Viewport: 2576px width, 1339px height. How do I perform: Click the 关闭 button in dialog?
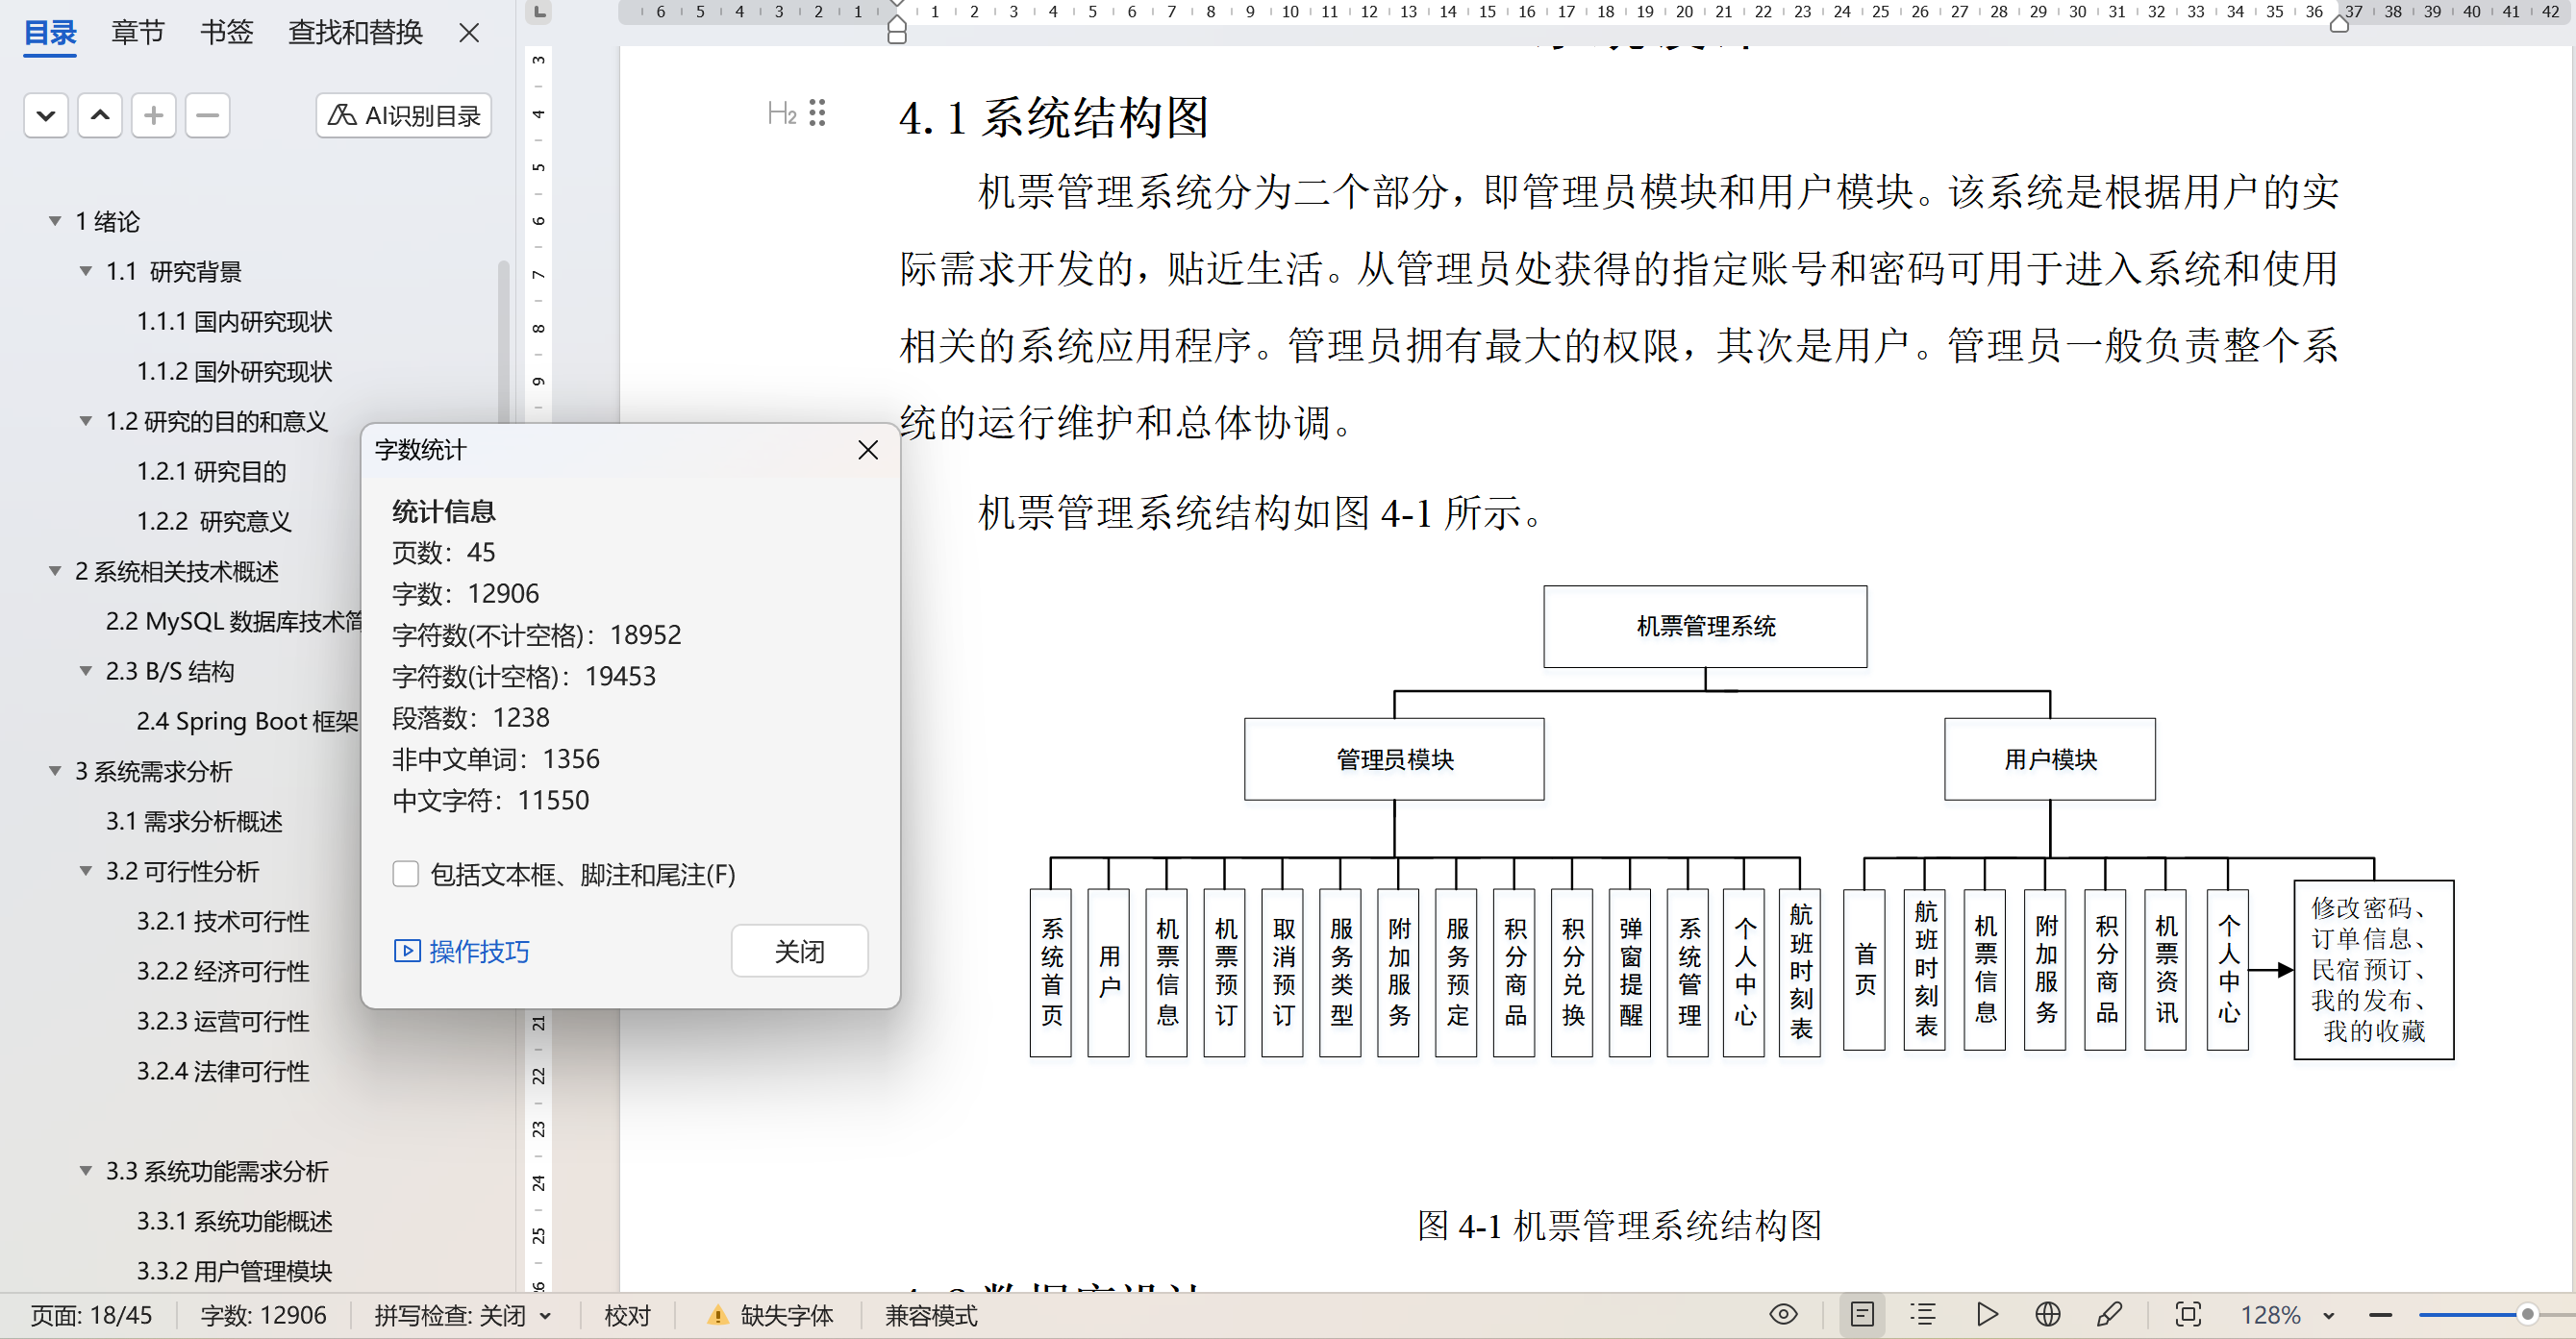799,951
